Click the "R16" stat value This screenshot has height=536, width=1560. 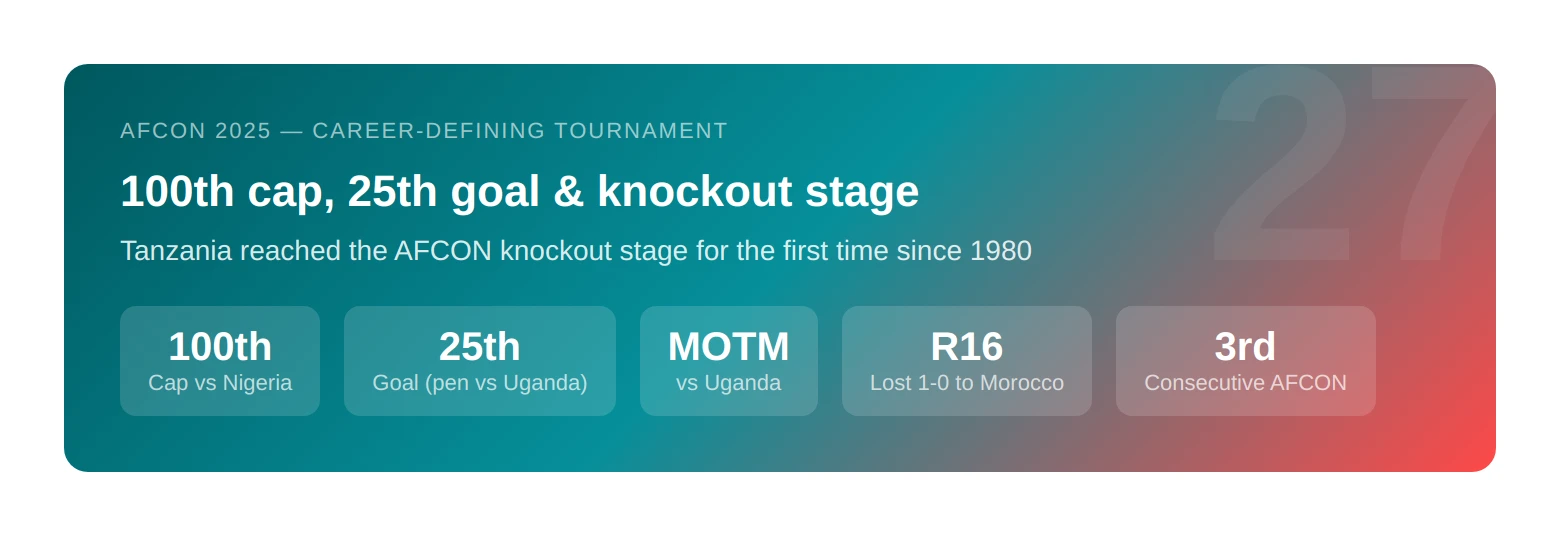click(967, 347)
